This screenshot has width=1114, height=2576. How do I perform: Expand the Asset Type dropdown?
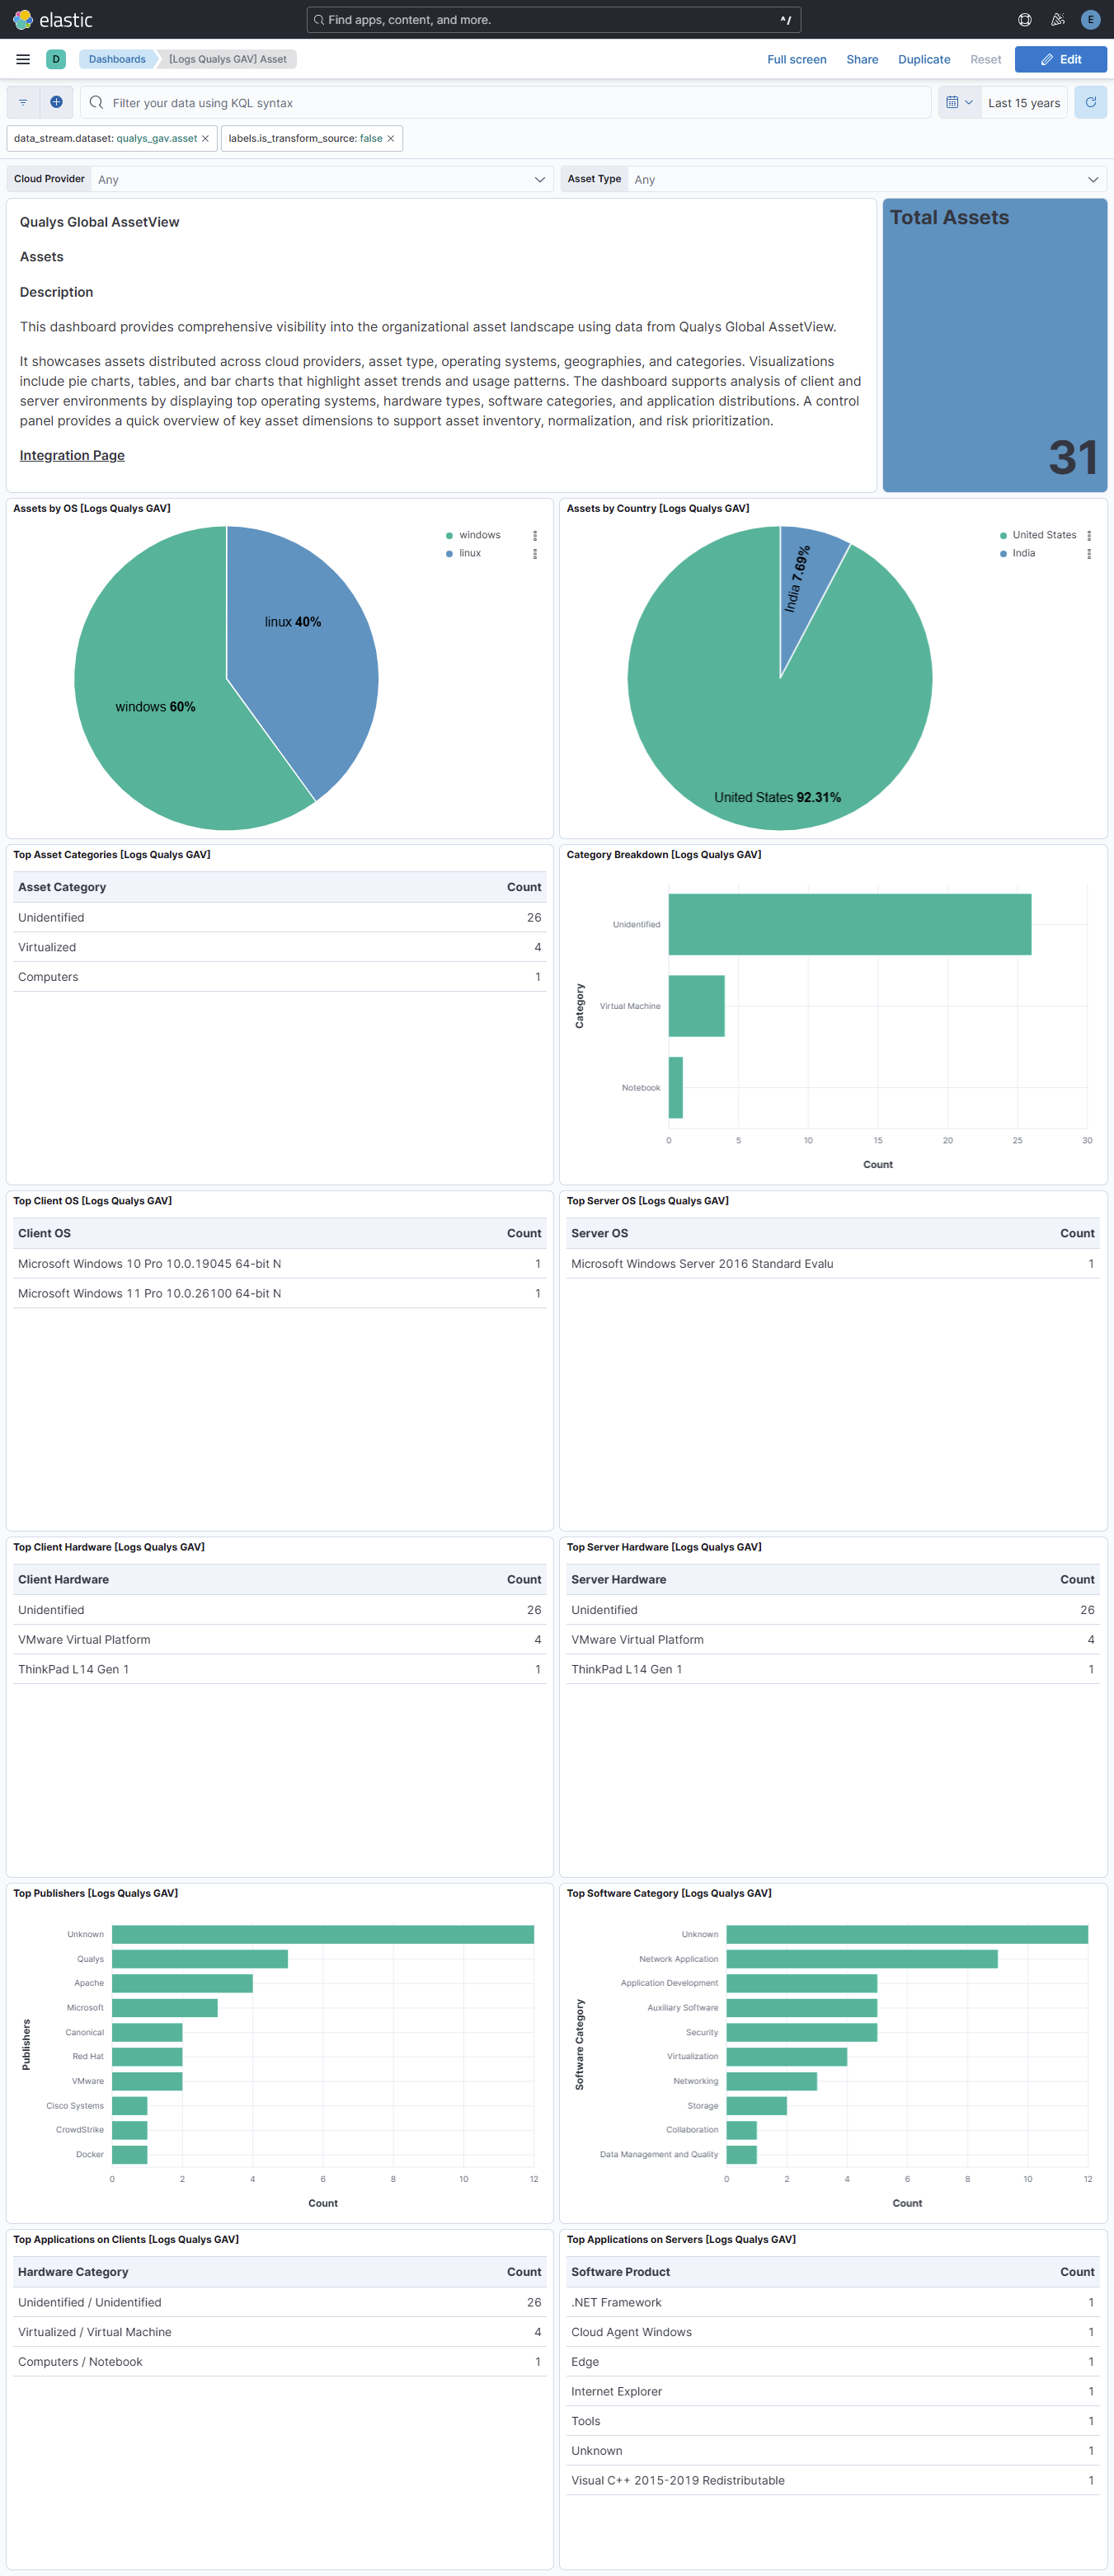[1092, 180]
